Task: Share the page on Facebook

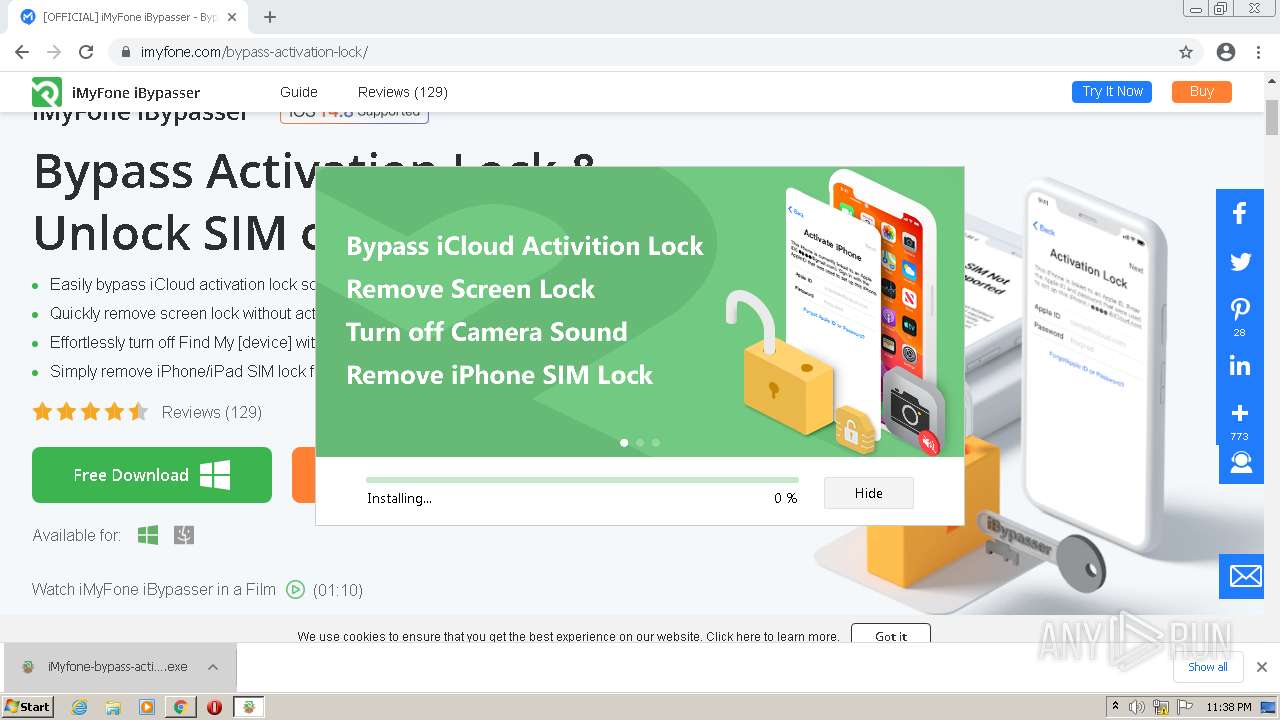Action: coord(1240,213)
